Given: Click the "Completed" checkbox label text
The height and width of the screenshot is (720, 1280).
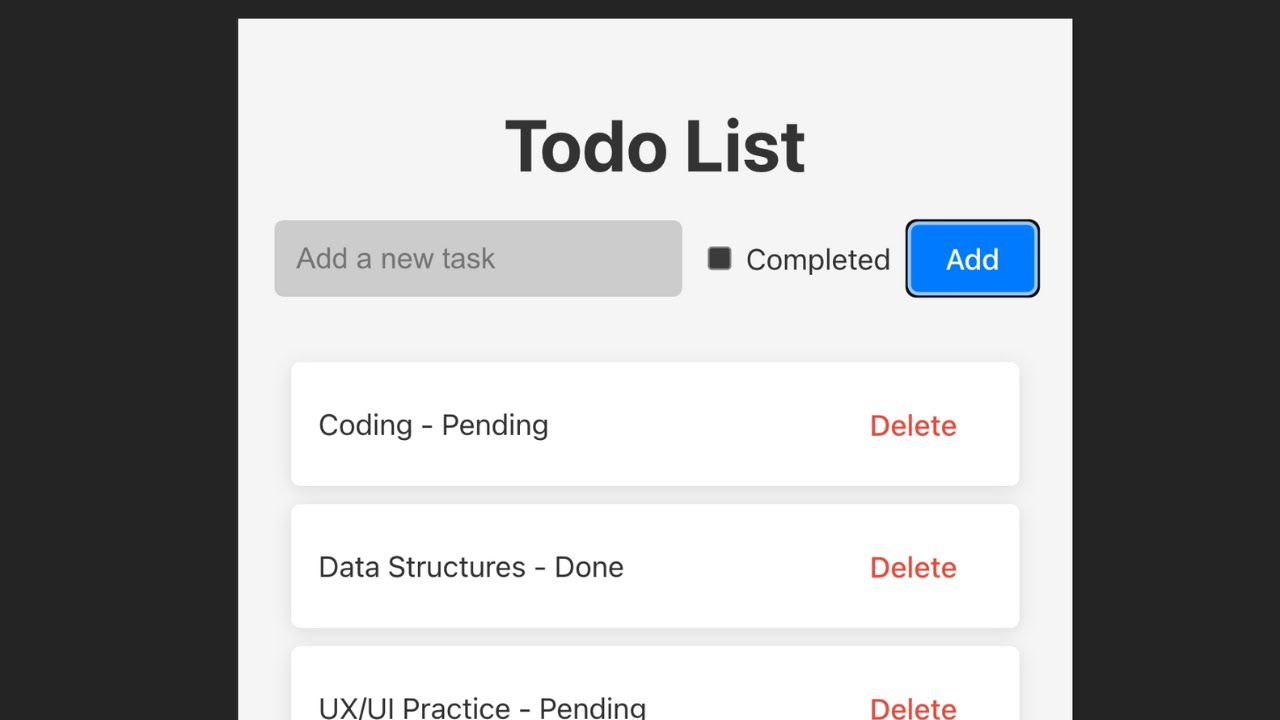Looking at the screenshot, I should click(x=817, y=260).
